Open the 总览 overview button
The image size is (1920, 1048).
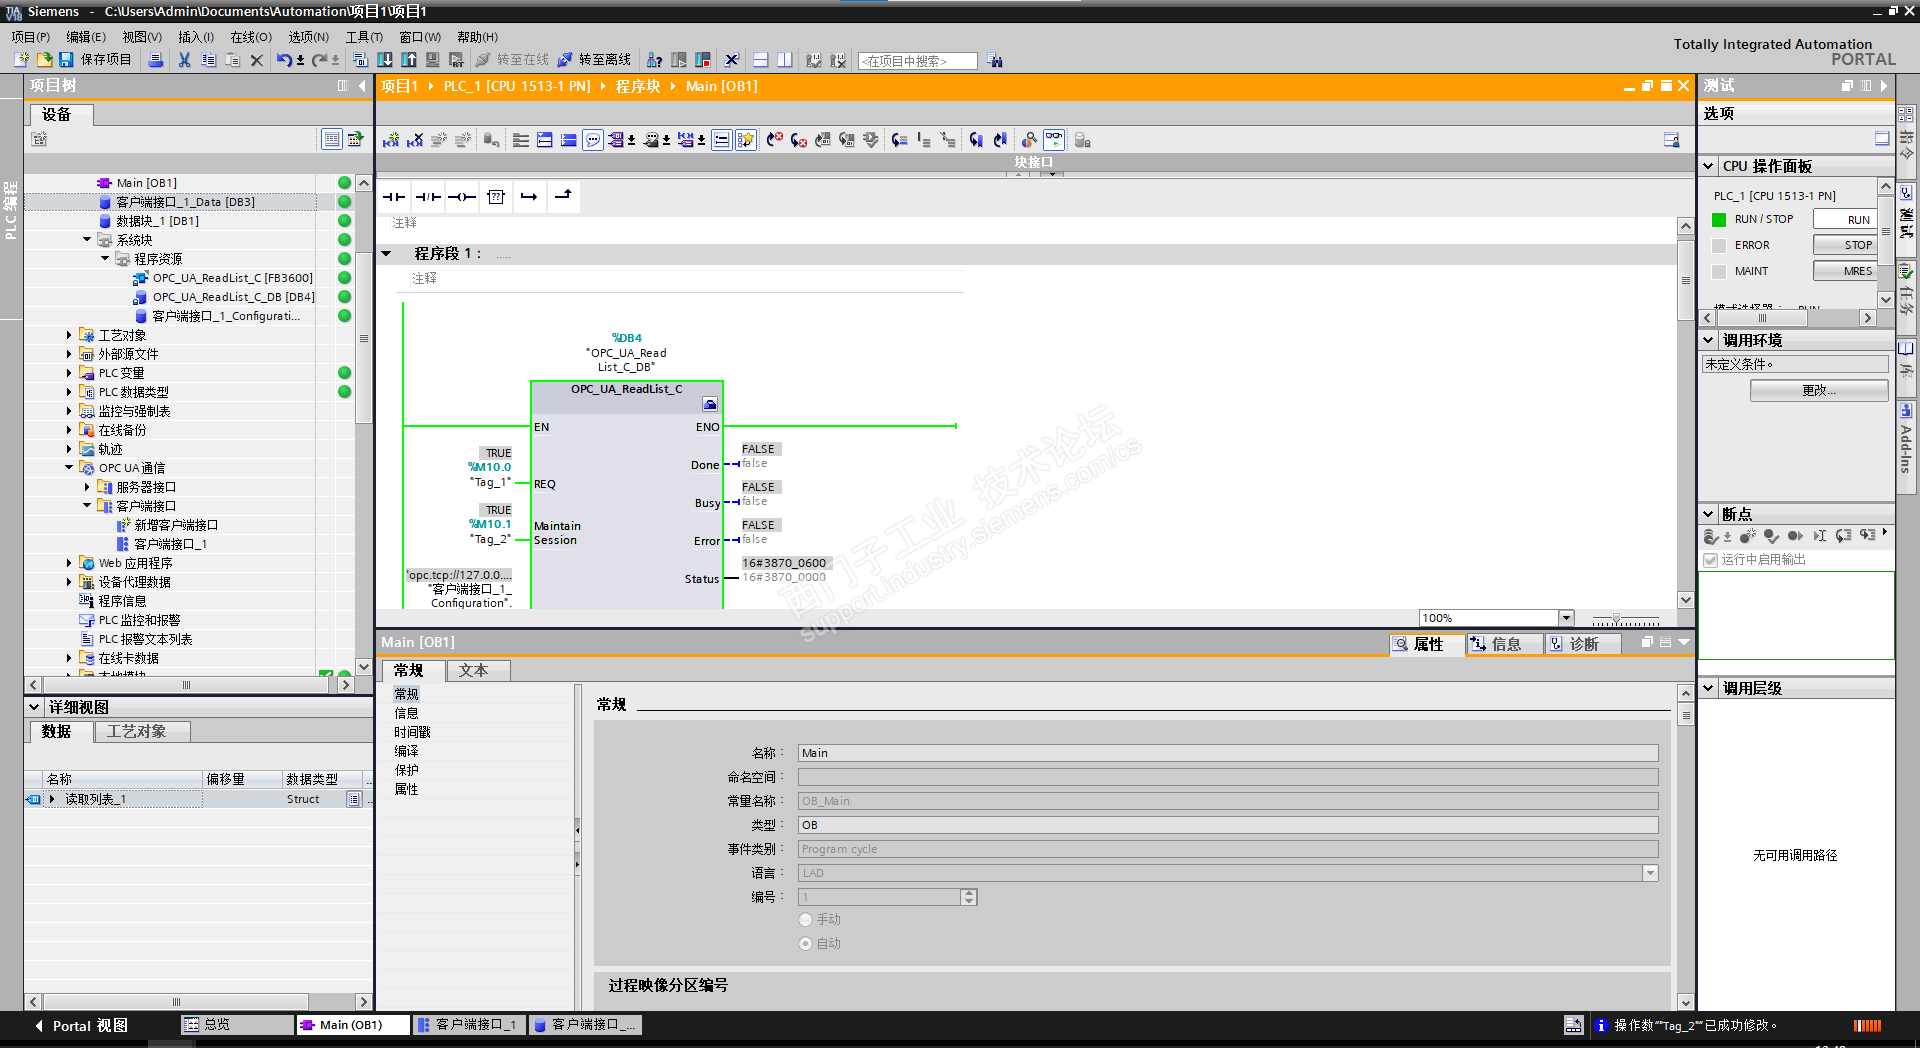235,1025
